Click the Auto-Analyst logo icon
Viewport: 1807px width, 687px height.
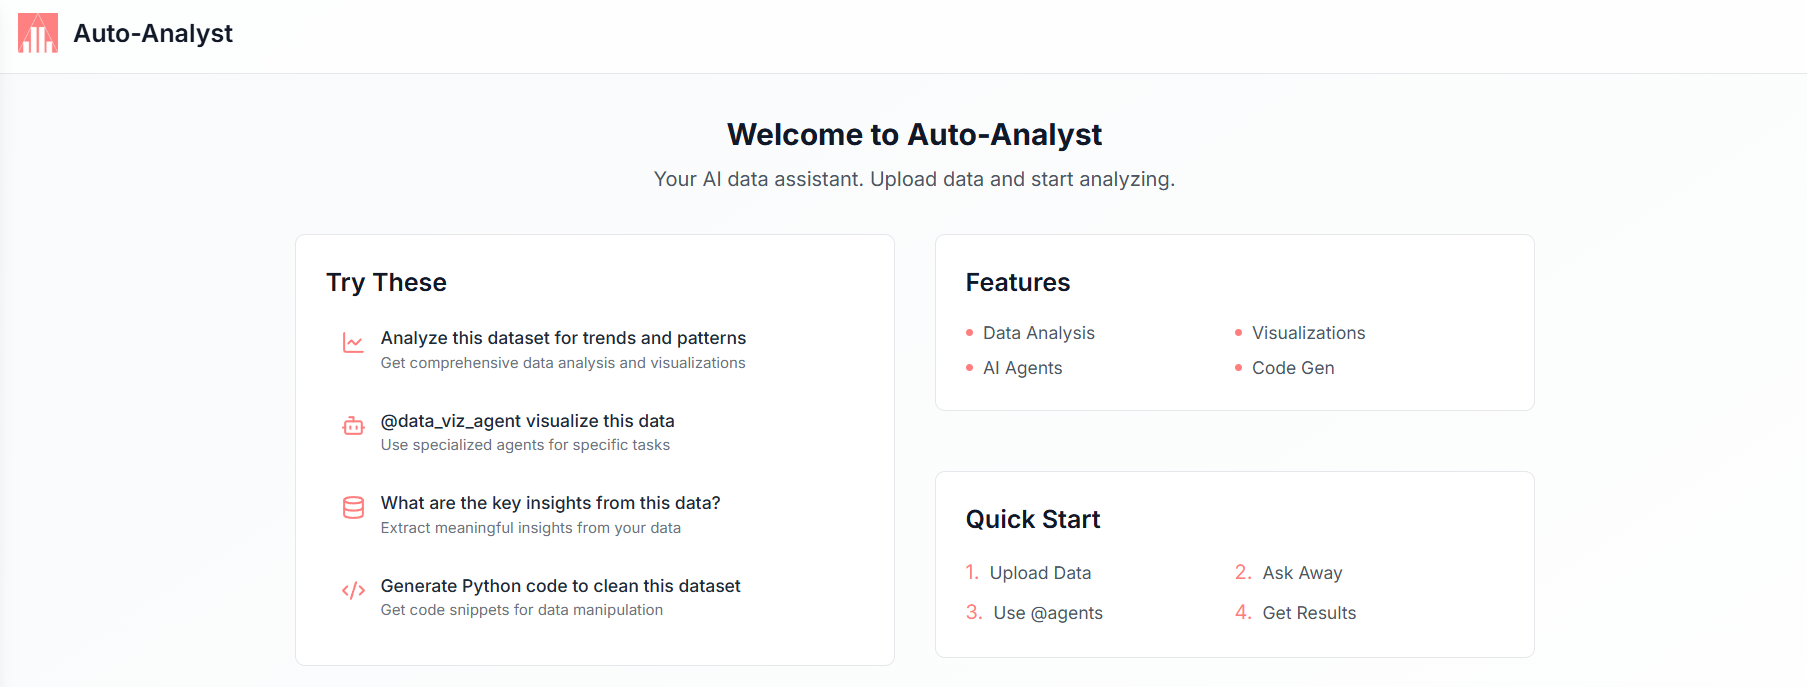tap(38, 33)
